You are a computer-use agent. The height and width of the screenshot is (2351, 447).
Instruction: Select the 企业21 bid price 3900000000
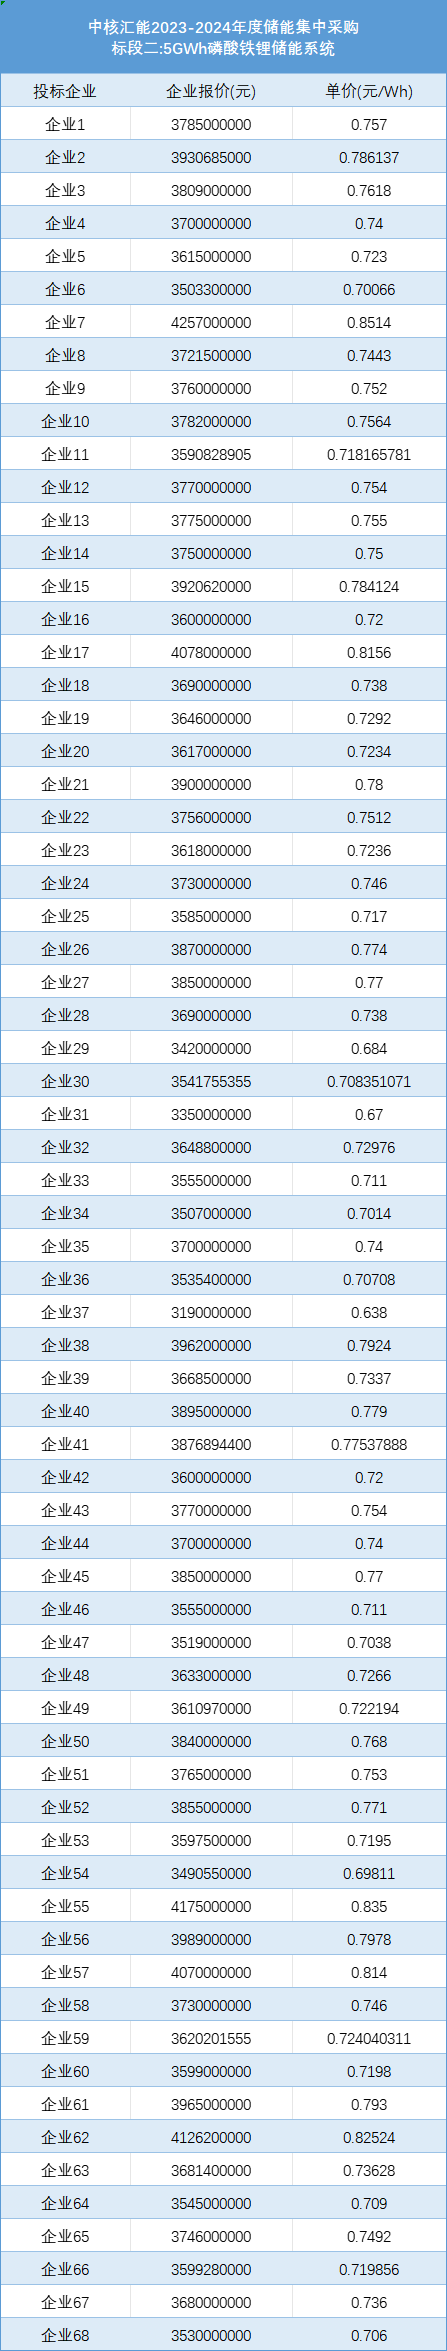(211, 784)
